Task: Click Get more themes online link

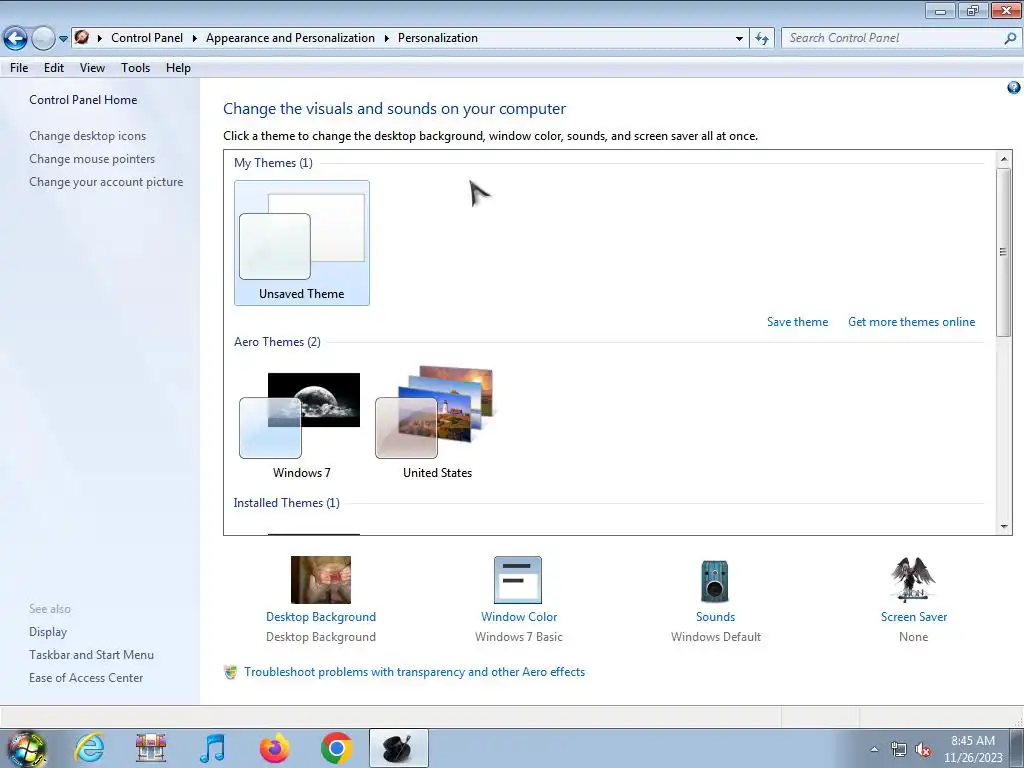Action: pyautogui.click(x=911, y=322)
